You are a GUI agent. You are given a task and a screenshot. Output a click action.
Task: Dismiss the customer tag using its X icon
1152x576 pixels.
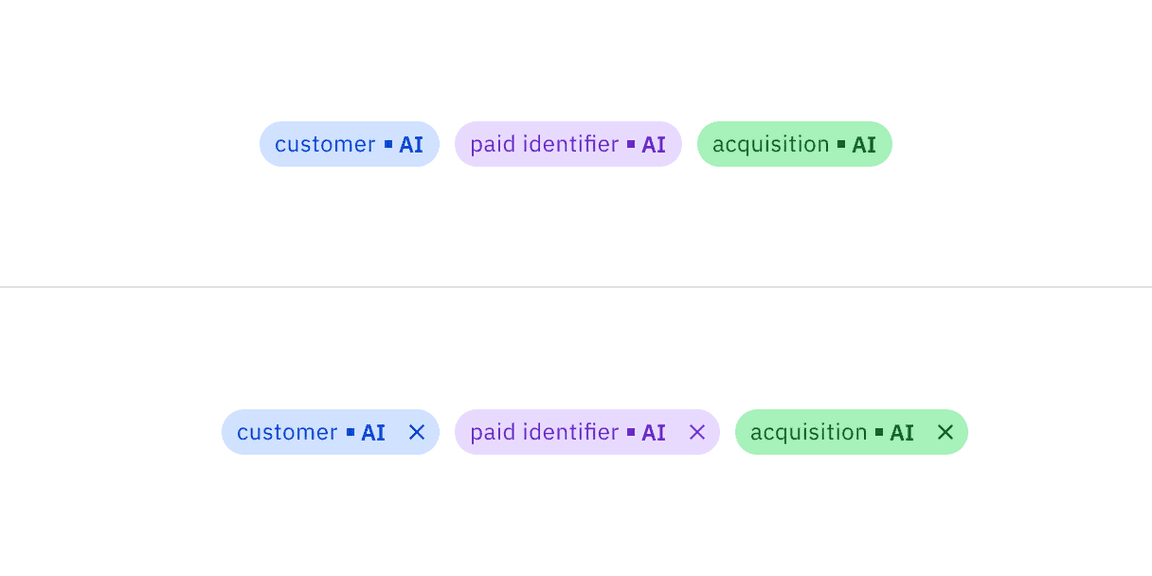[x=418, y=432]
